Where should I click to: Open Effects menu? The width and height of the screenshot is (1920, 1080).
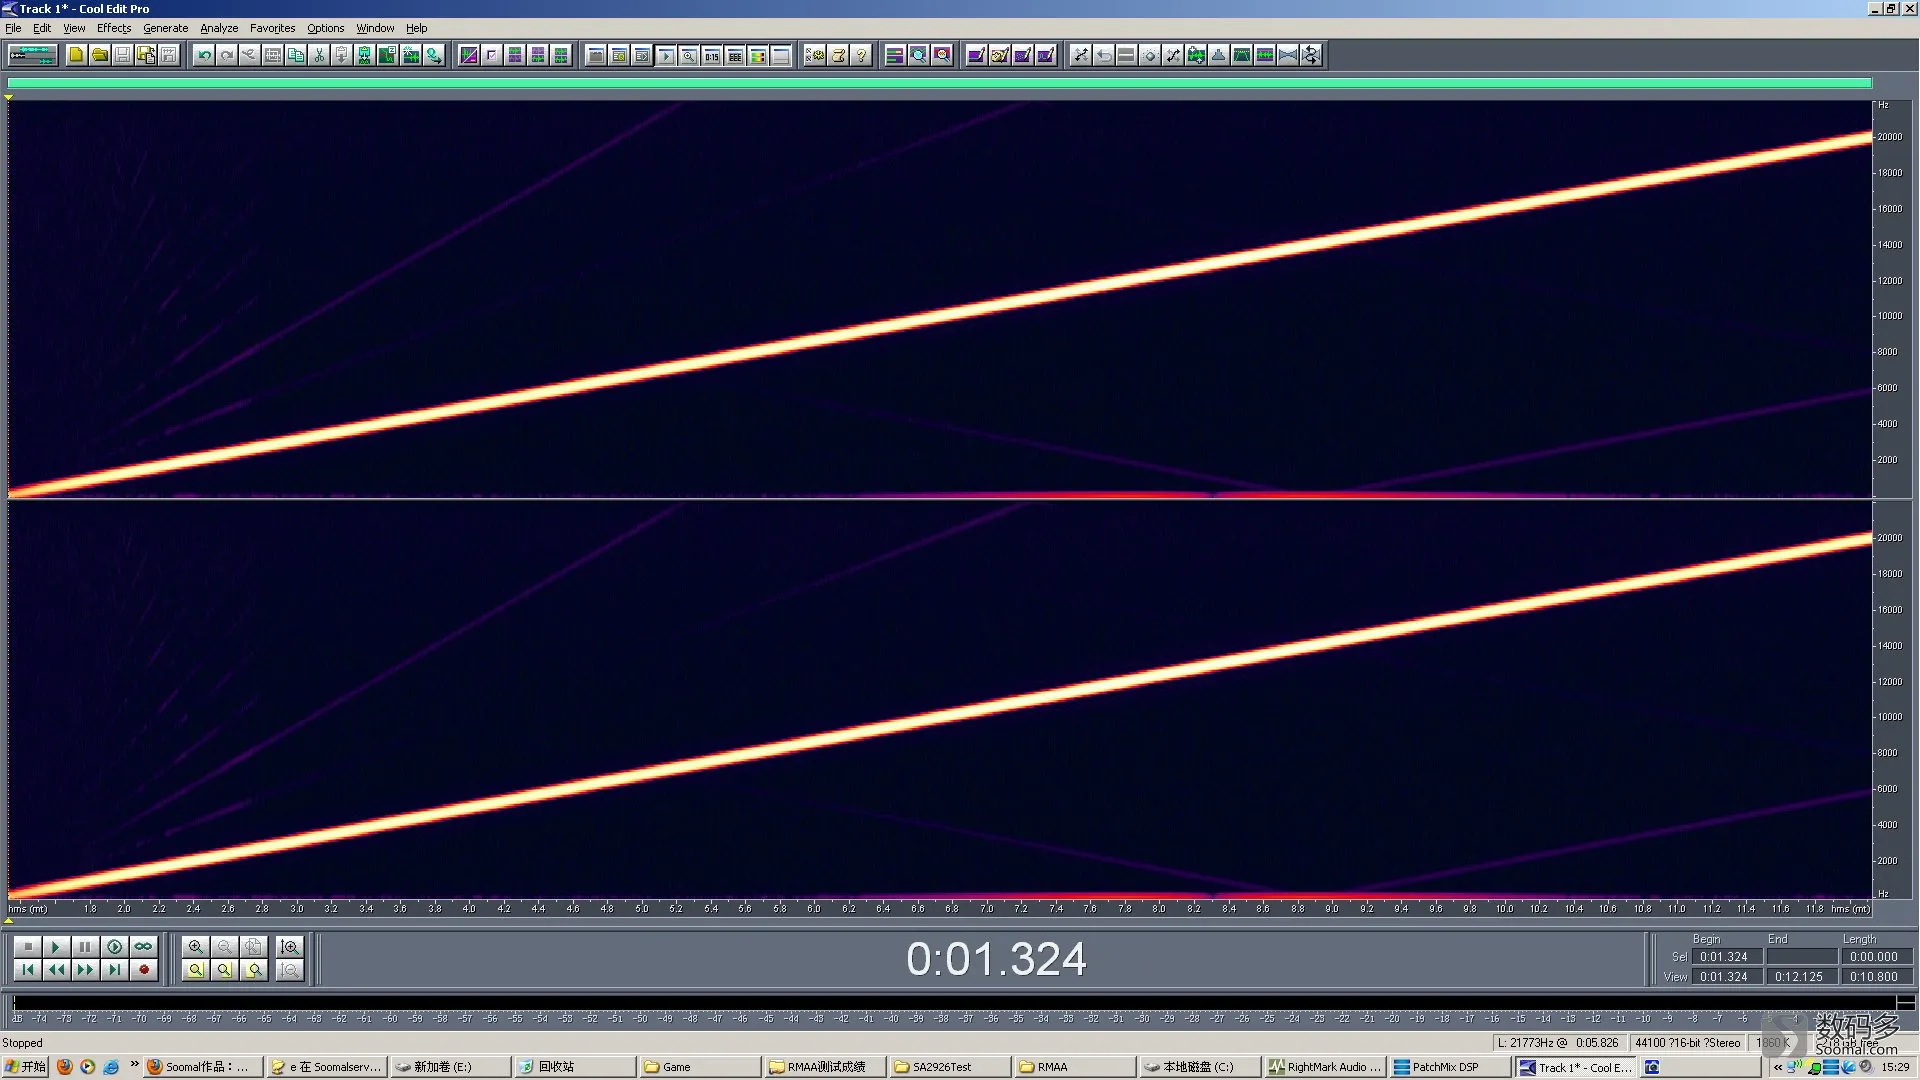point(114,28)
